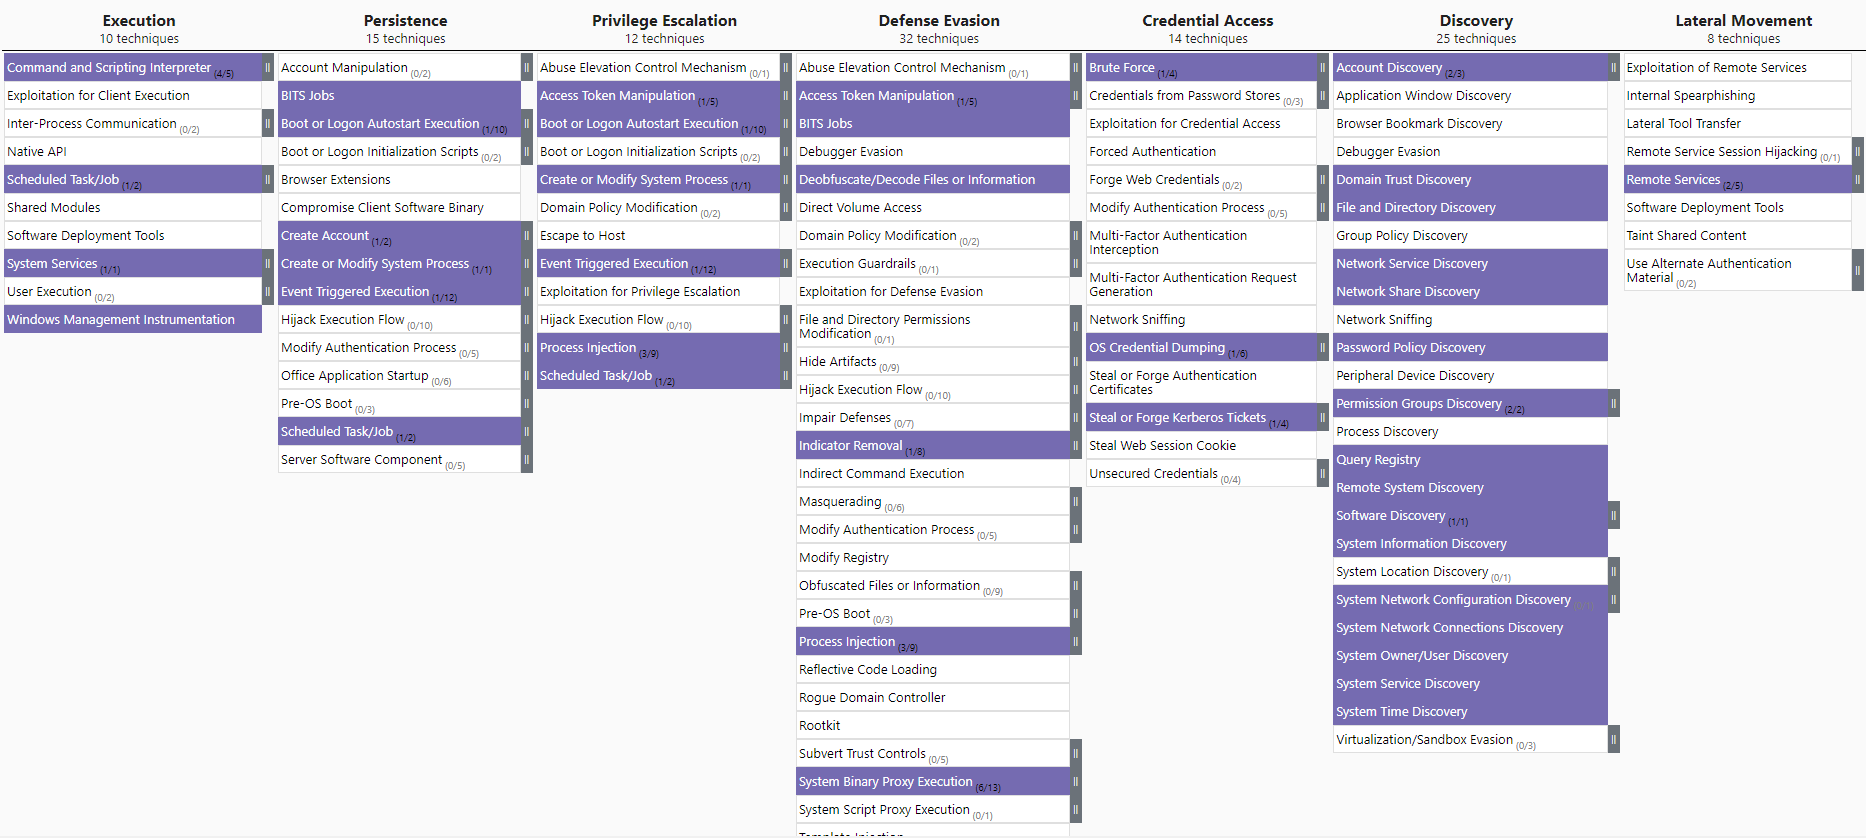Expand Steal or Forge Kerberos Tickets handle
Image resolution: width=1866 pixels, height=838 pixels.
click(1322, 417)
